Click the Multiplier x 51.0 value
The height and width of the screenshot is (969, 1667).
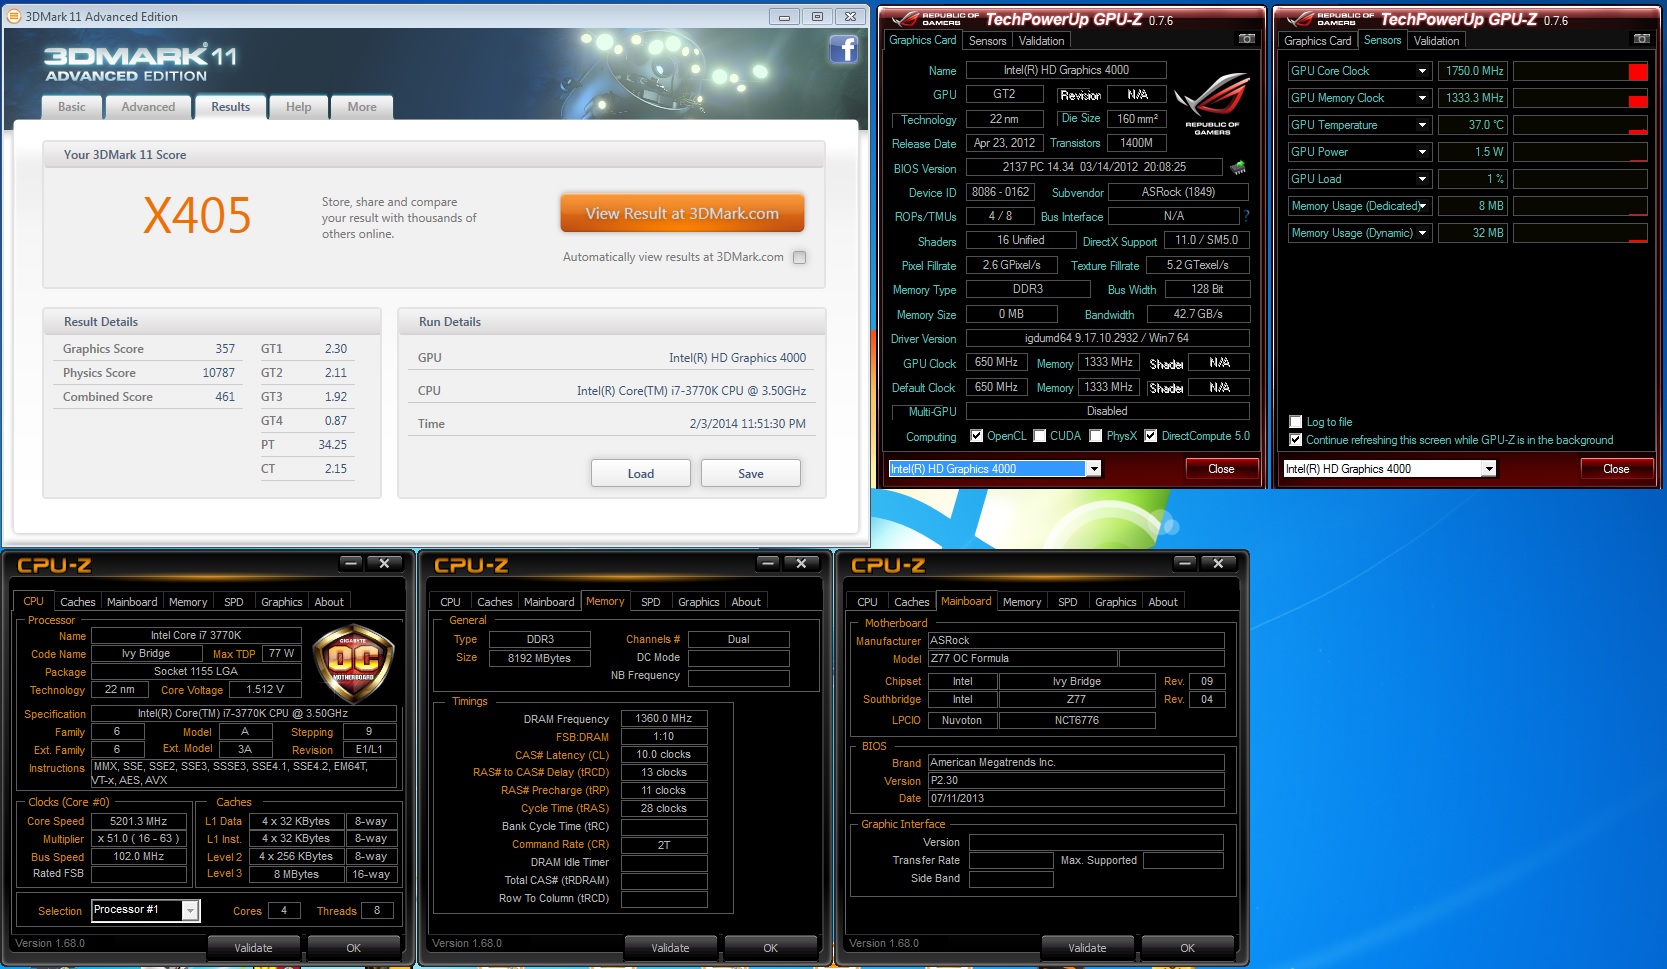[139, 839]
